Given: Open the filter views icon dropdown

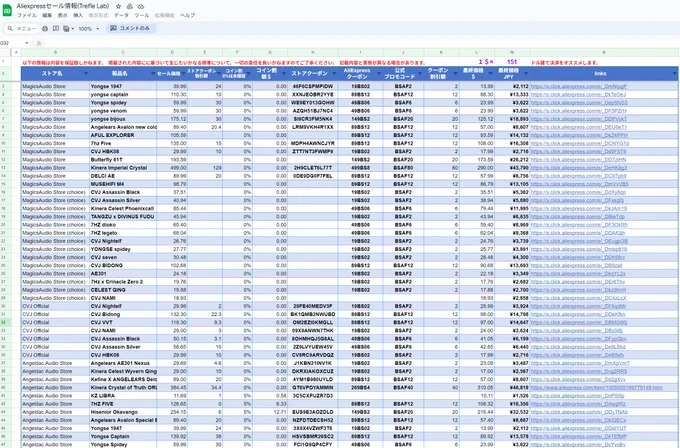Looking at the screenshot, I should pos(68,29).
